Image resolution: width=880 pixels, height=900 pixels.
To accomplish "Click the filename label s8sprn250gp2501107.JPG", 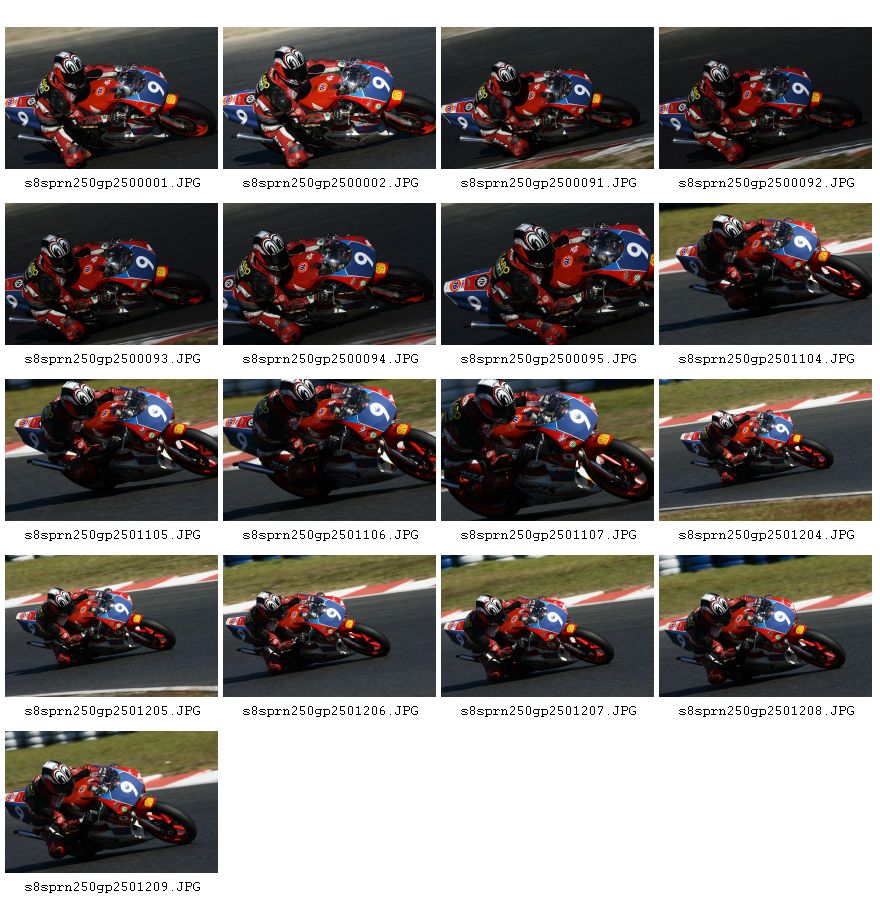I will coord(549,535).
